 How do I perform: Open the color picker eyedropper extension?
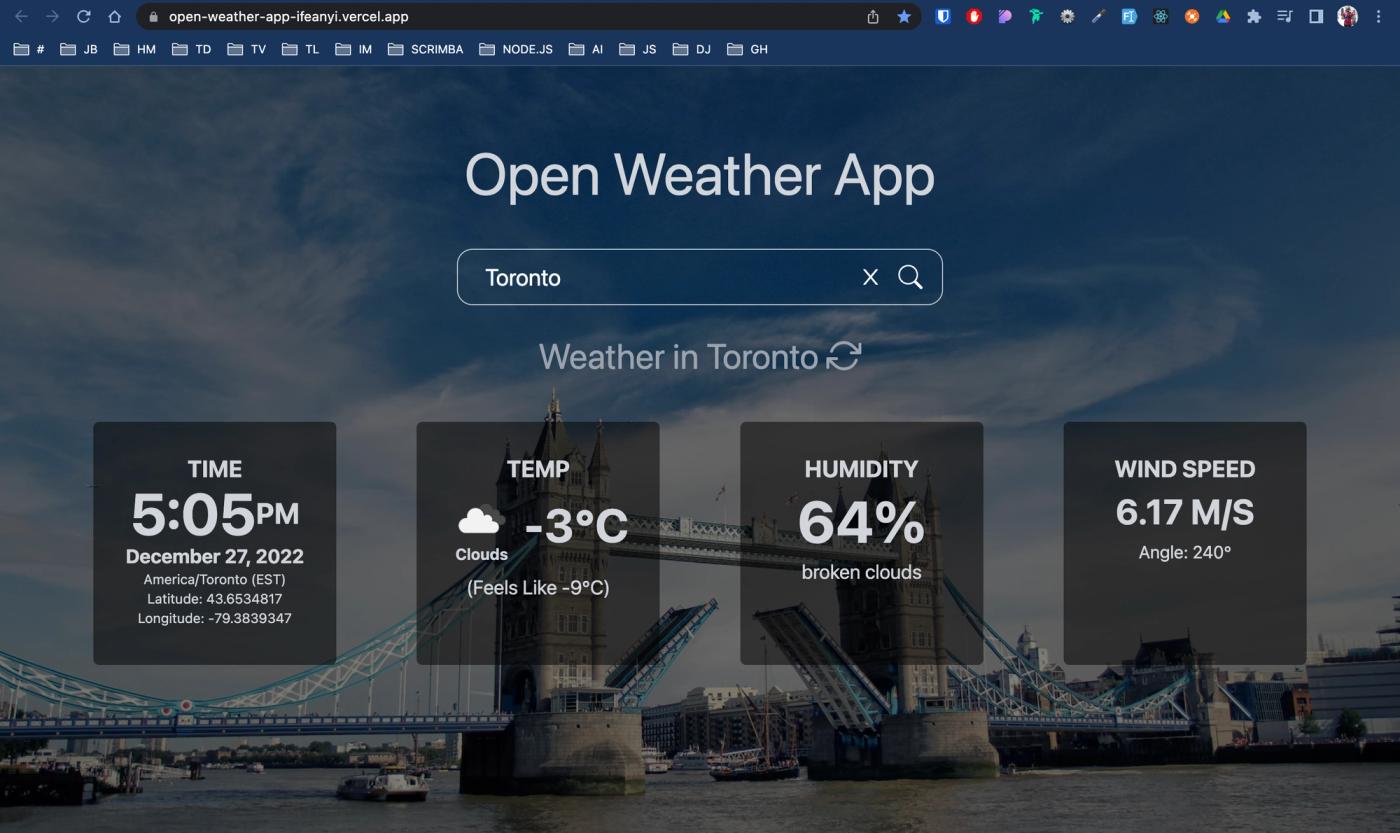pyautogui.click(x=1098, y=17)
